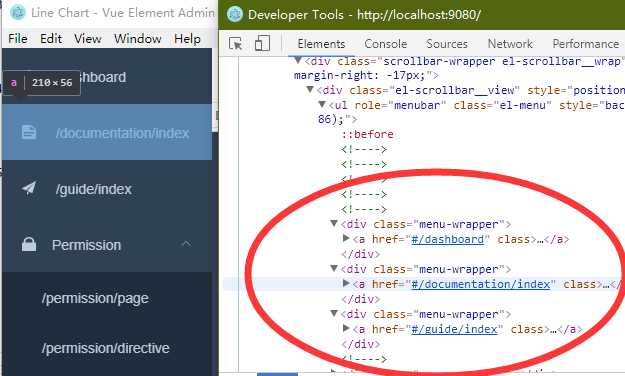Toggle the device toolbar icon
The height and width of the screenshot is (376, 625).
coord(262,43)
